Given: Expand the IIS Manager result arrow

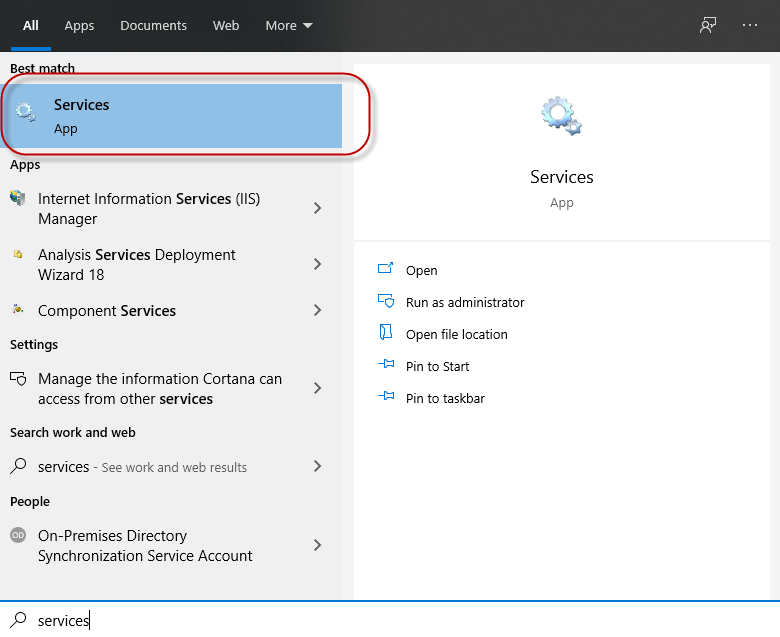Looking at the screenshot, I should click(317, 208).
